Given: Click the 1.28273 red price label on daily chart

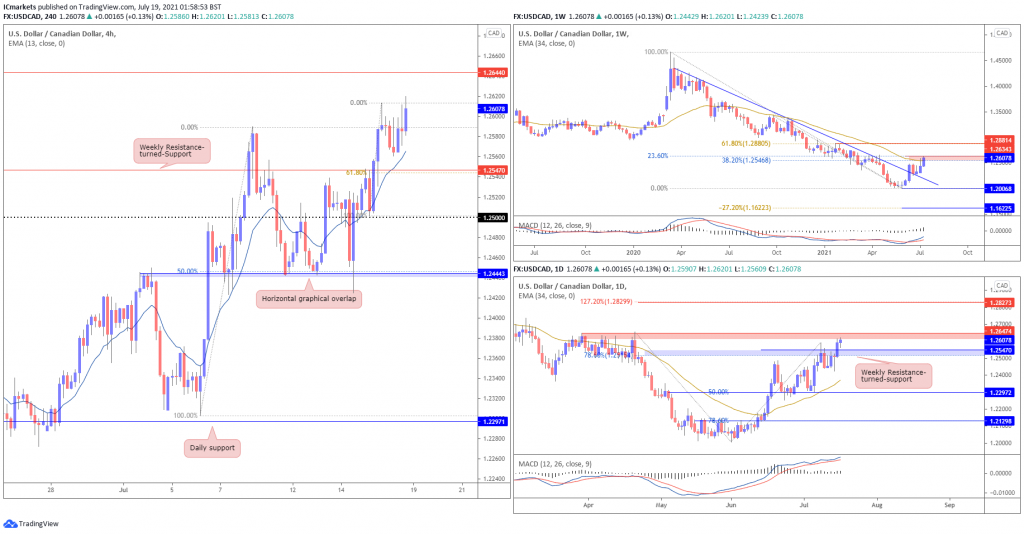Looking at the screenshot, I should (x=998, y=301).
